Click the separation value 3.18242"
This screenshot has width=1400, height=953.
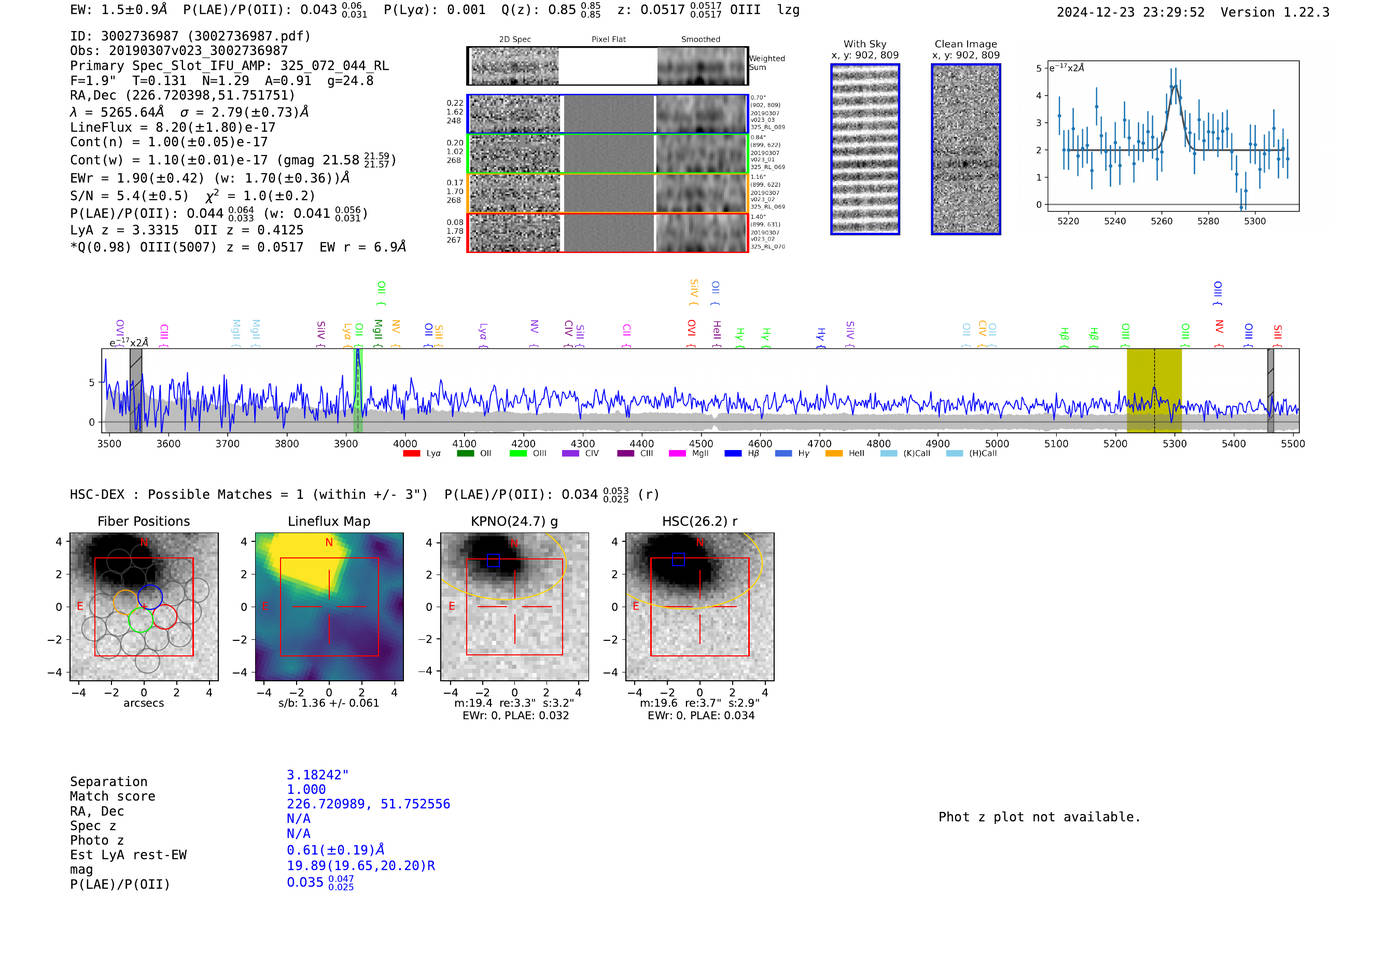tap(318, 775)
